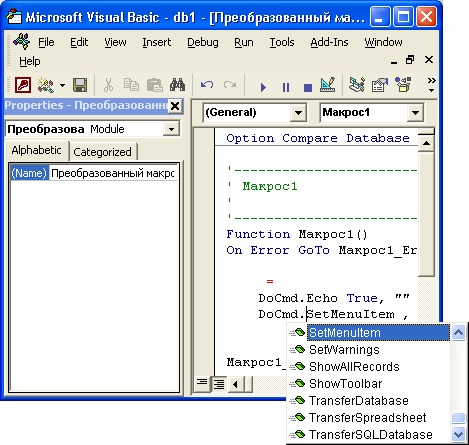
Task: Open the Run menu
Action: [244, 42]
